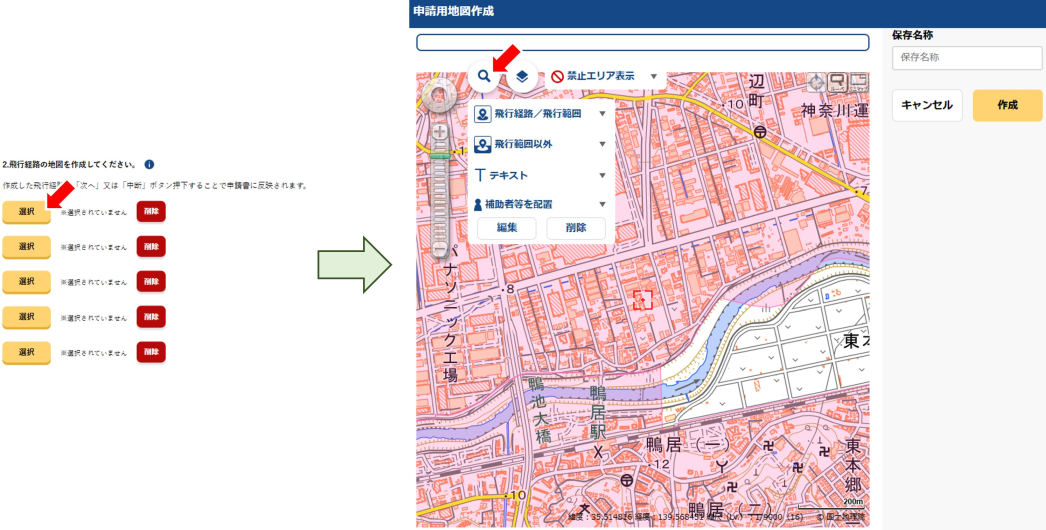Click the テキスト T icon
The height and width of the screenshot is (530, 1046).
tap(480, 176)
